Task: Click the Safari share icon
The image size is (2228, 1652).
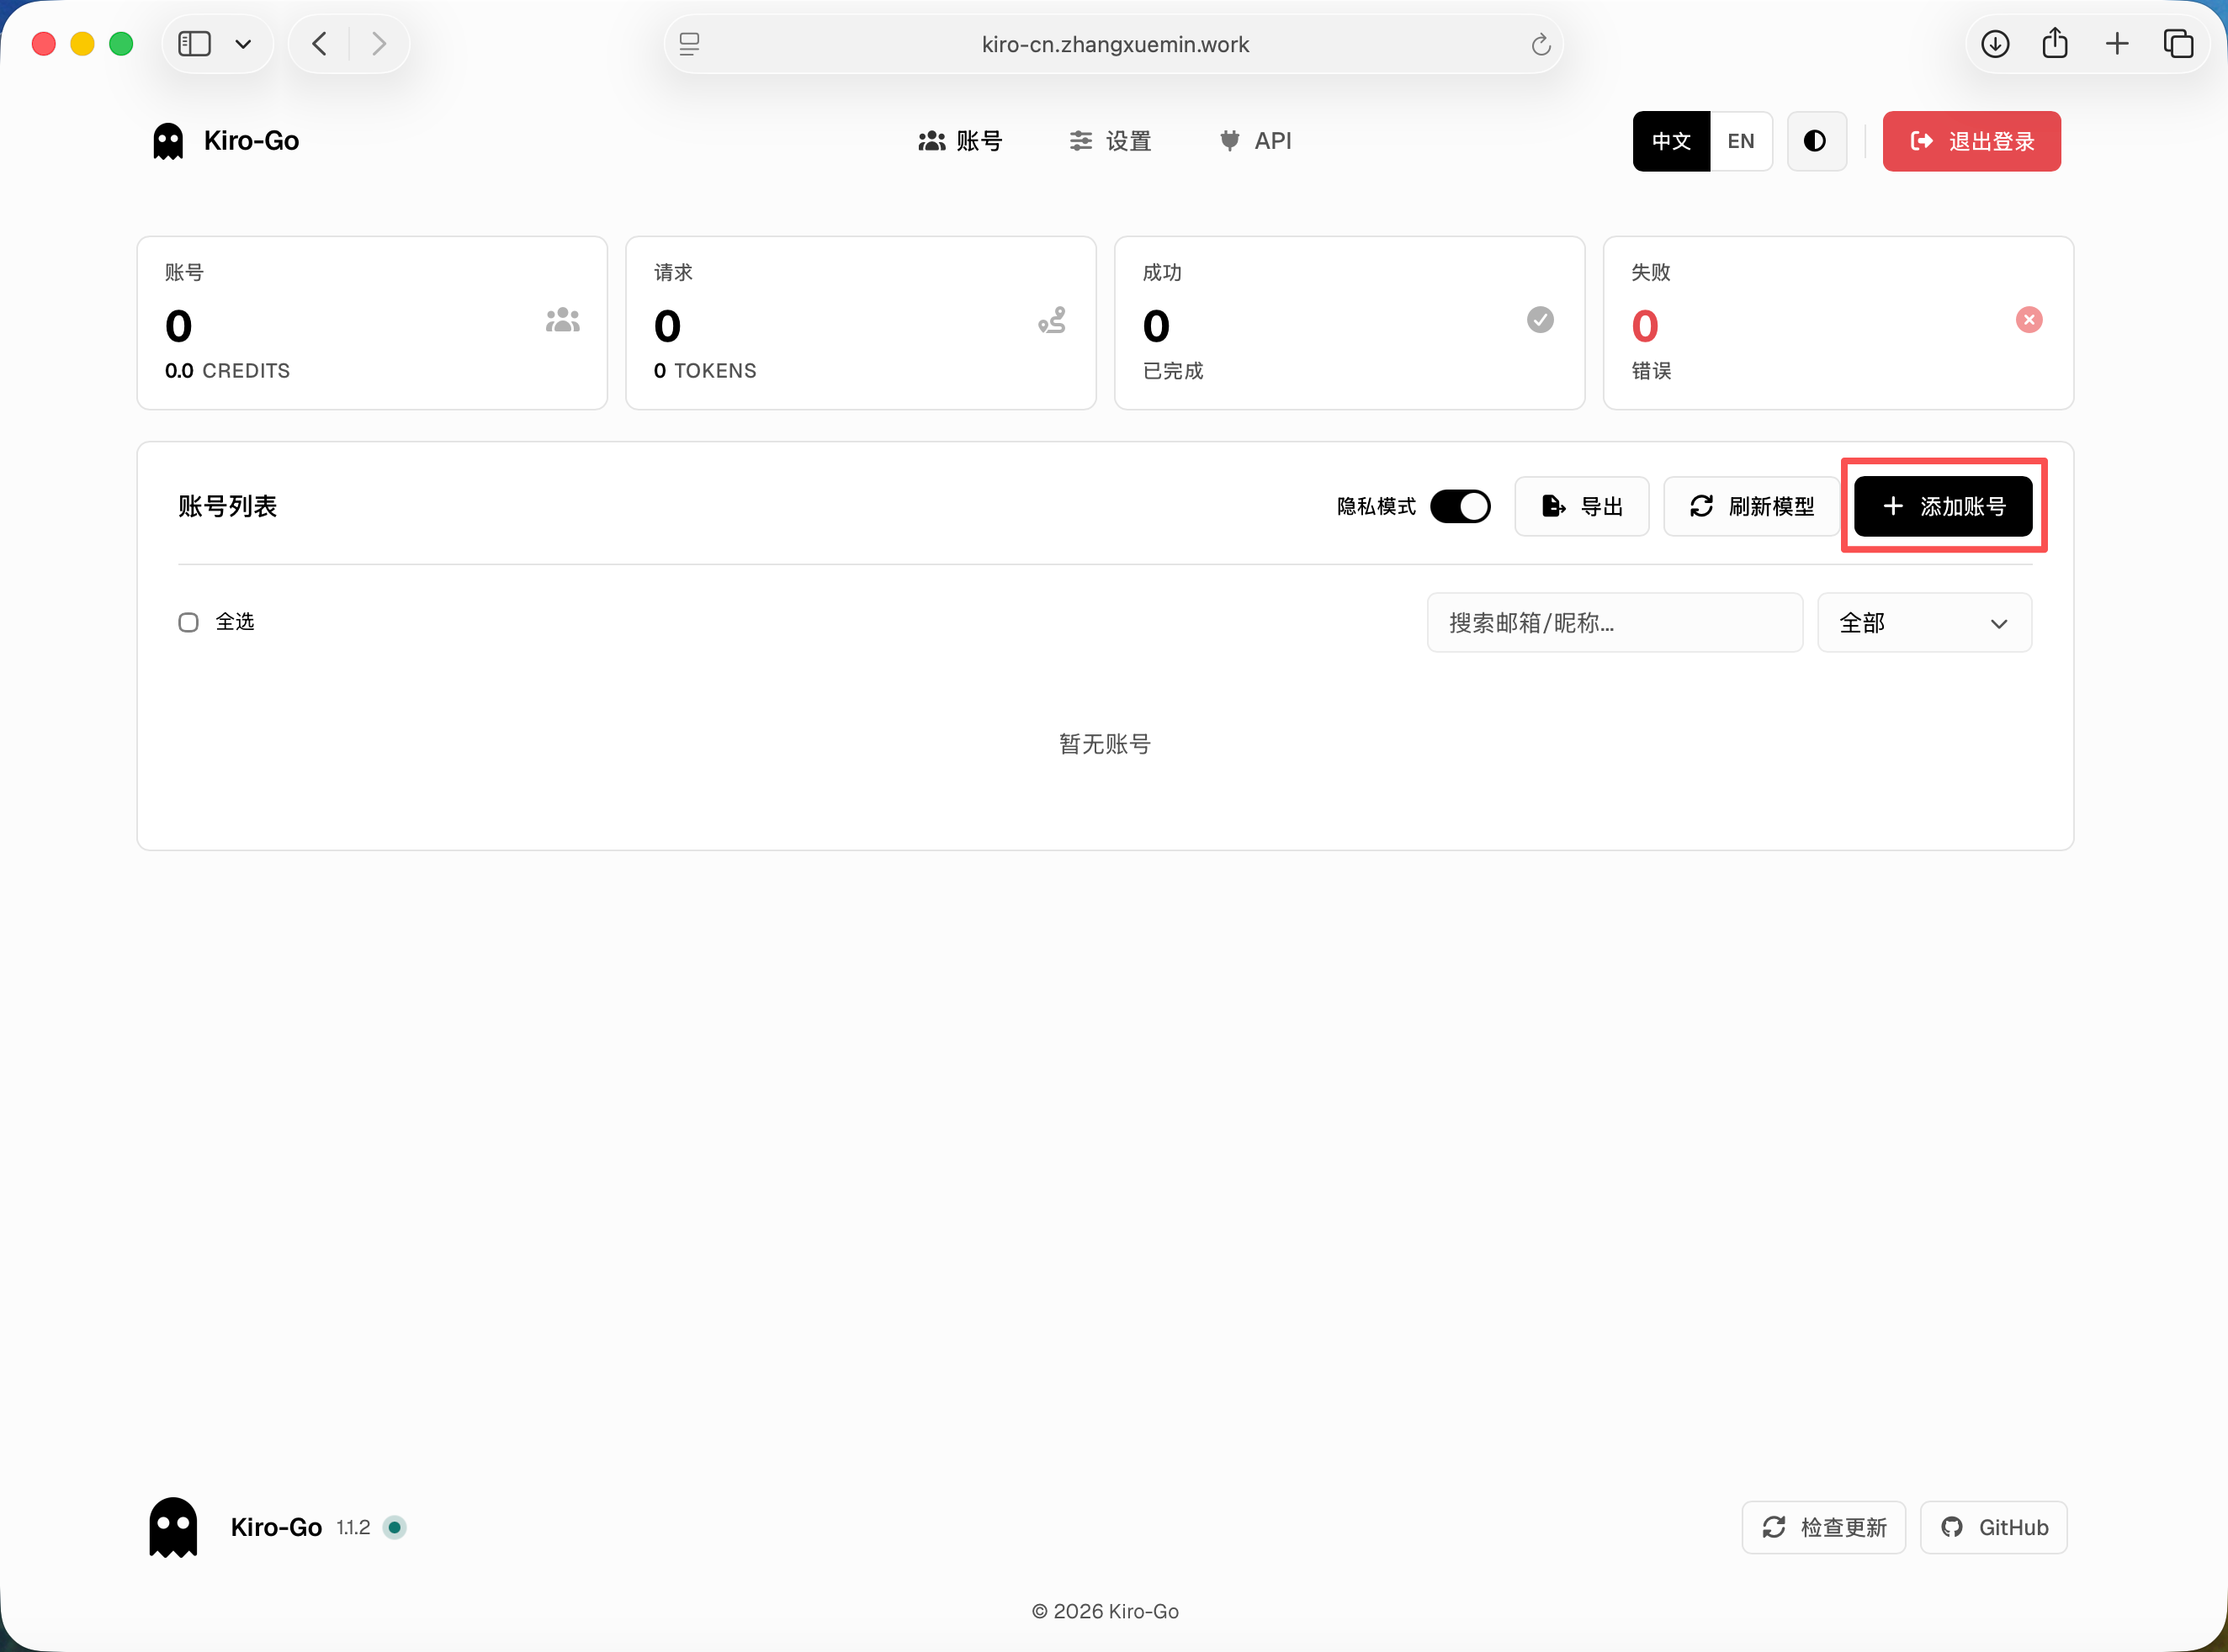Action: pos(2055,44)
